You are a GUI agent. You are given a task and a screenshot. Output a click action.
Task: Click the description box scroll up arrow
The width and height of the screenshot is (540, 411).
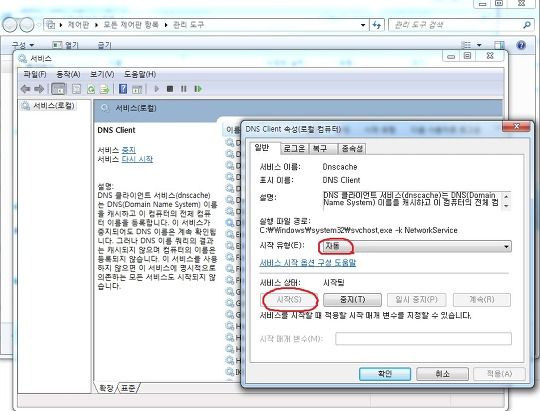pyautogui.click(x=506, y=197)
